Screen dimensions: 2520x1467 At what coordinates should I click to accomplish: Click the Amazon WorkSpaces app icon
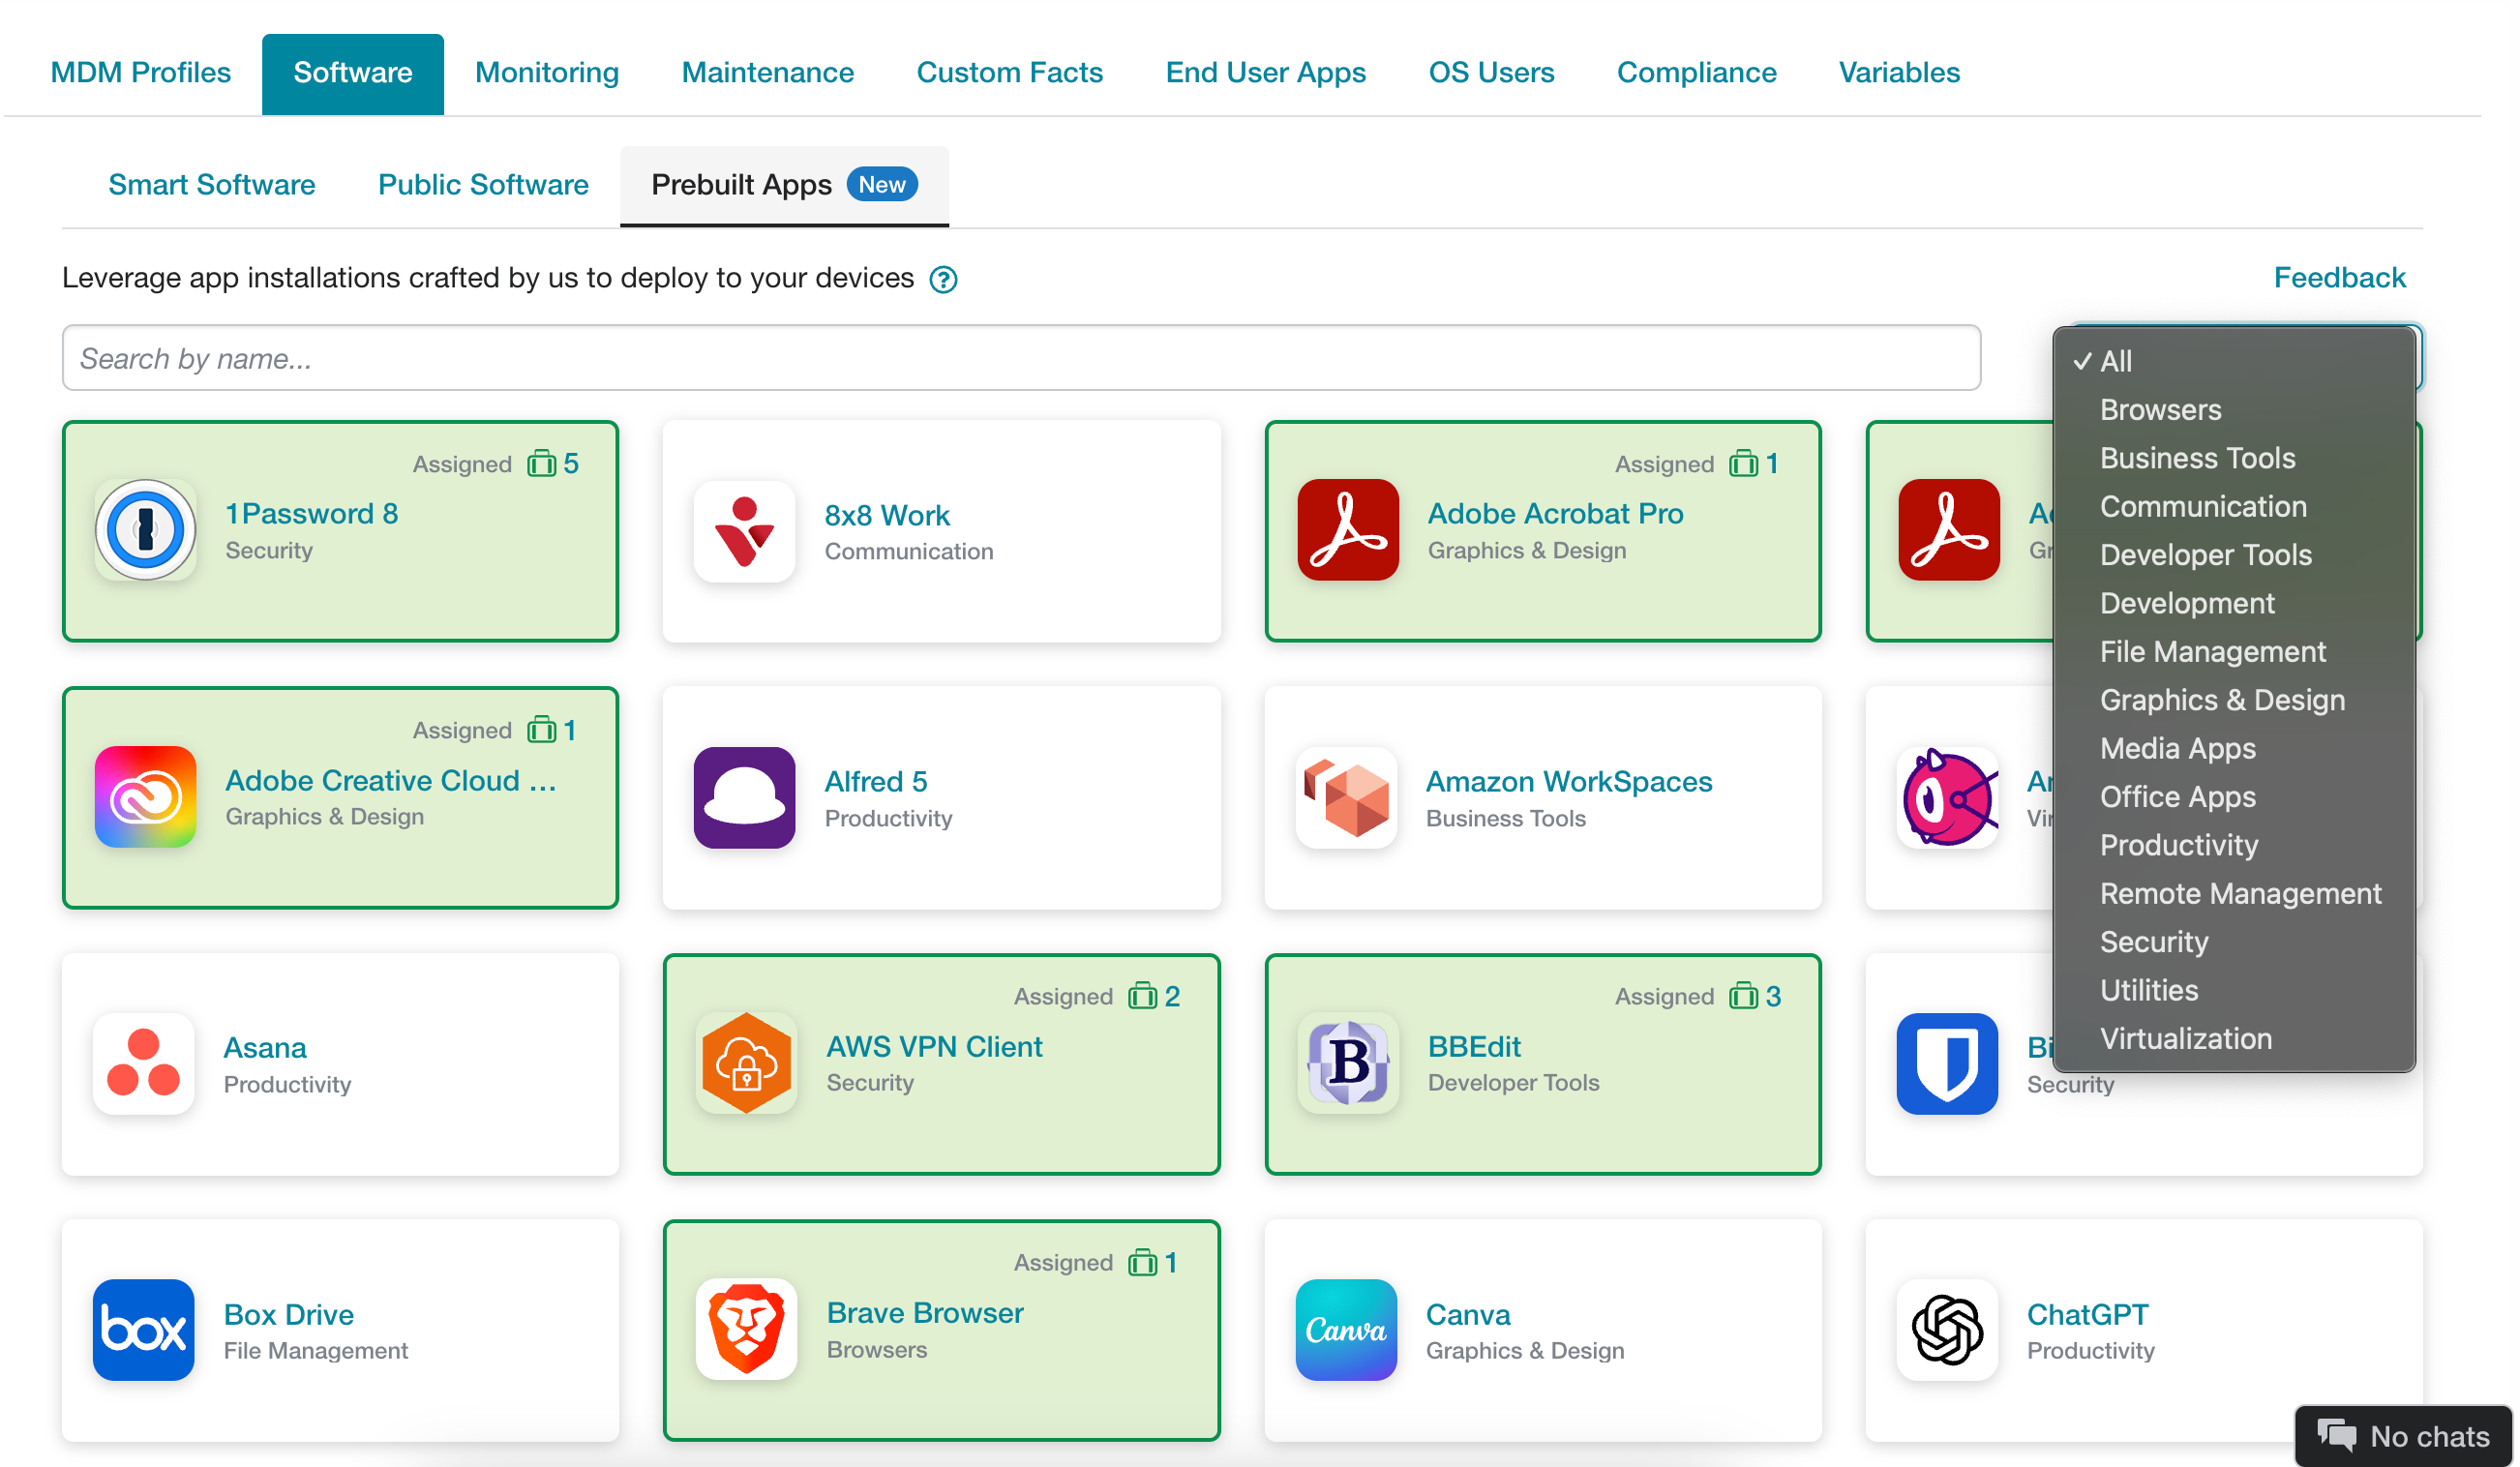[x=1346, y=797]
